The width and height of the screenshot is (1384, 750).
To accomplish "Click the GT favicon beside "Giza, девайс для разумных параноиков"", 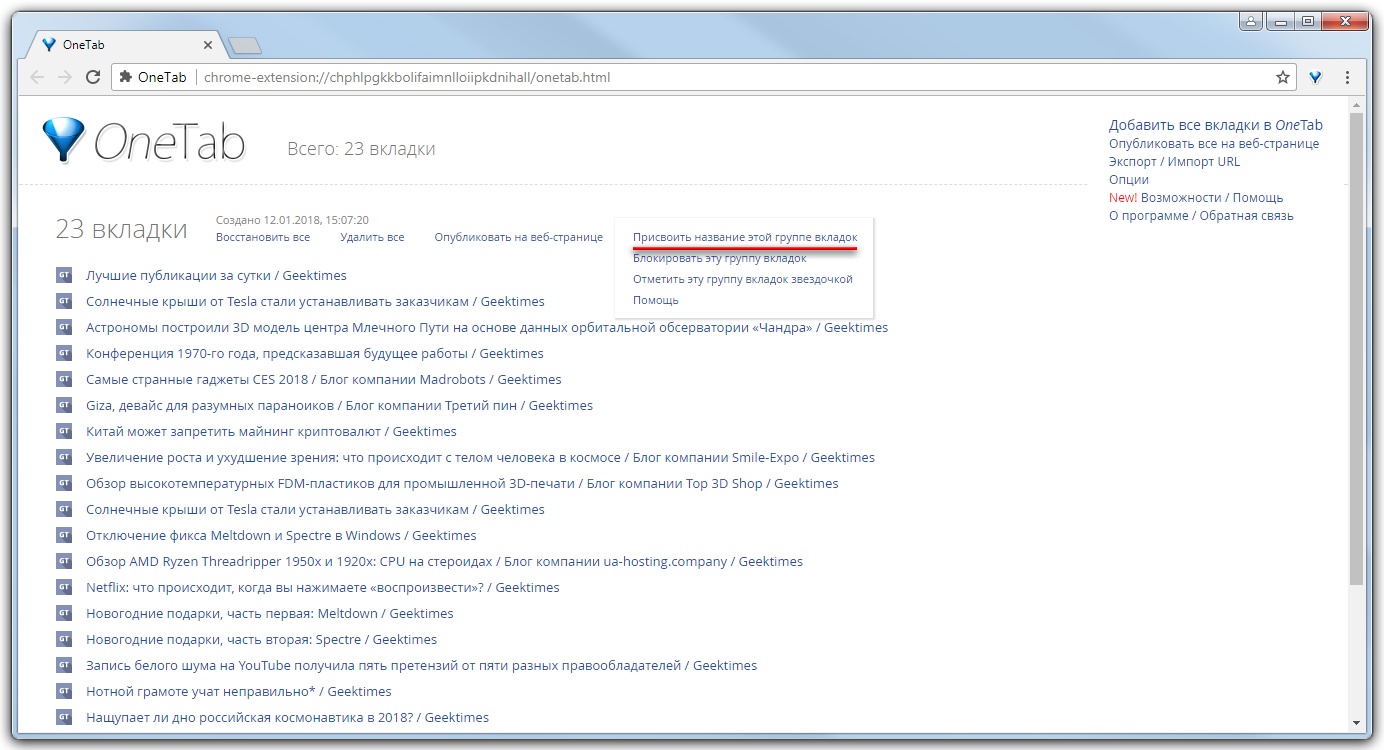I will 64,405.
